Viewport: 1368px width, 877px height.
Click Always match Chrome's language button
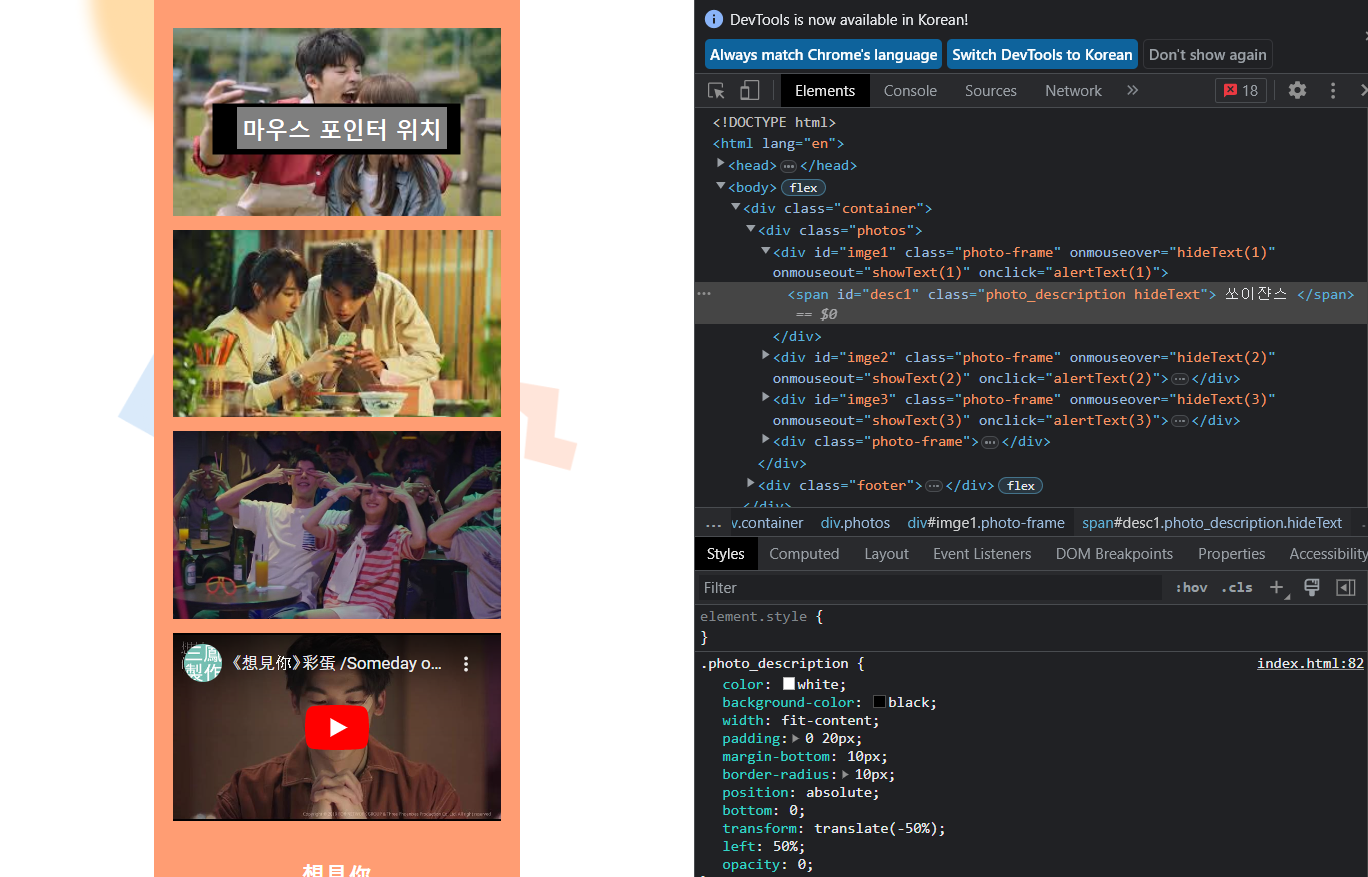point(823,55)
